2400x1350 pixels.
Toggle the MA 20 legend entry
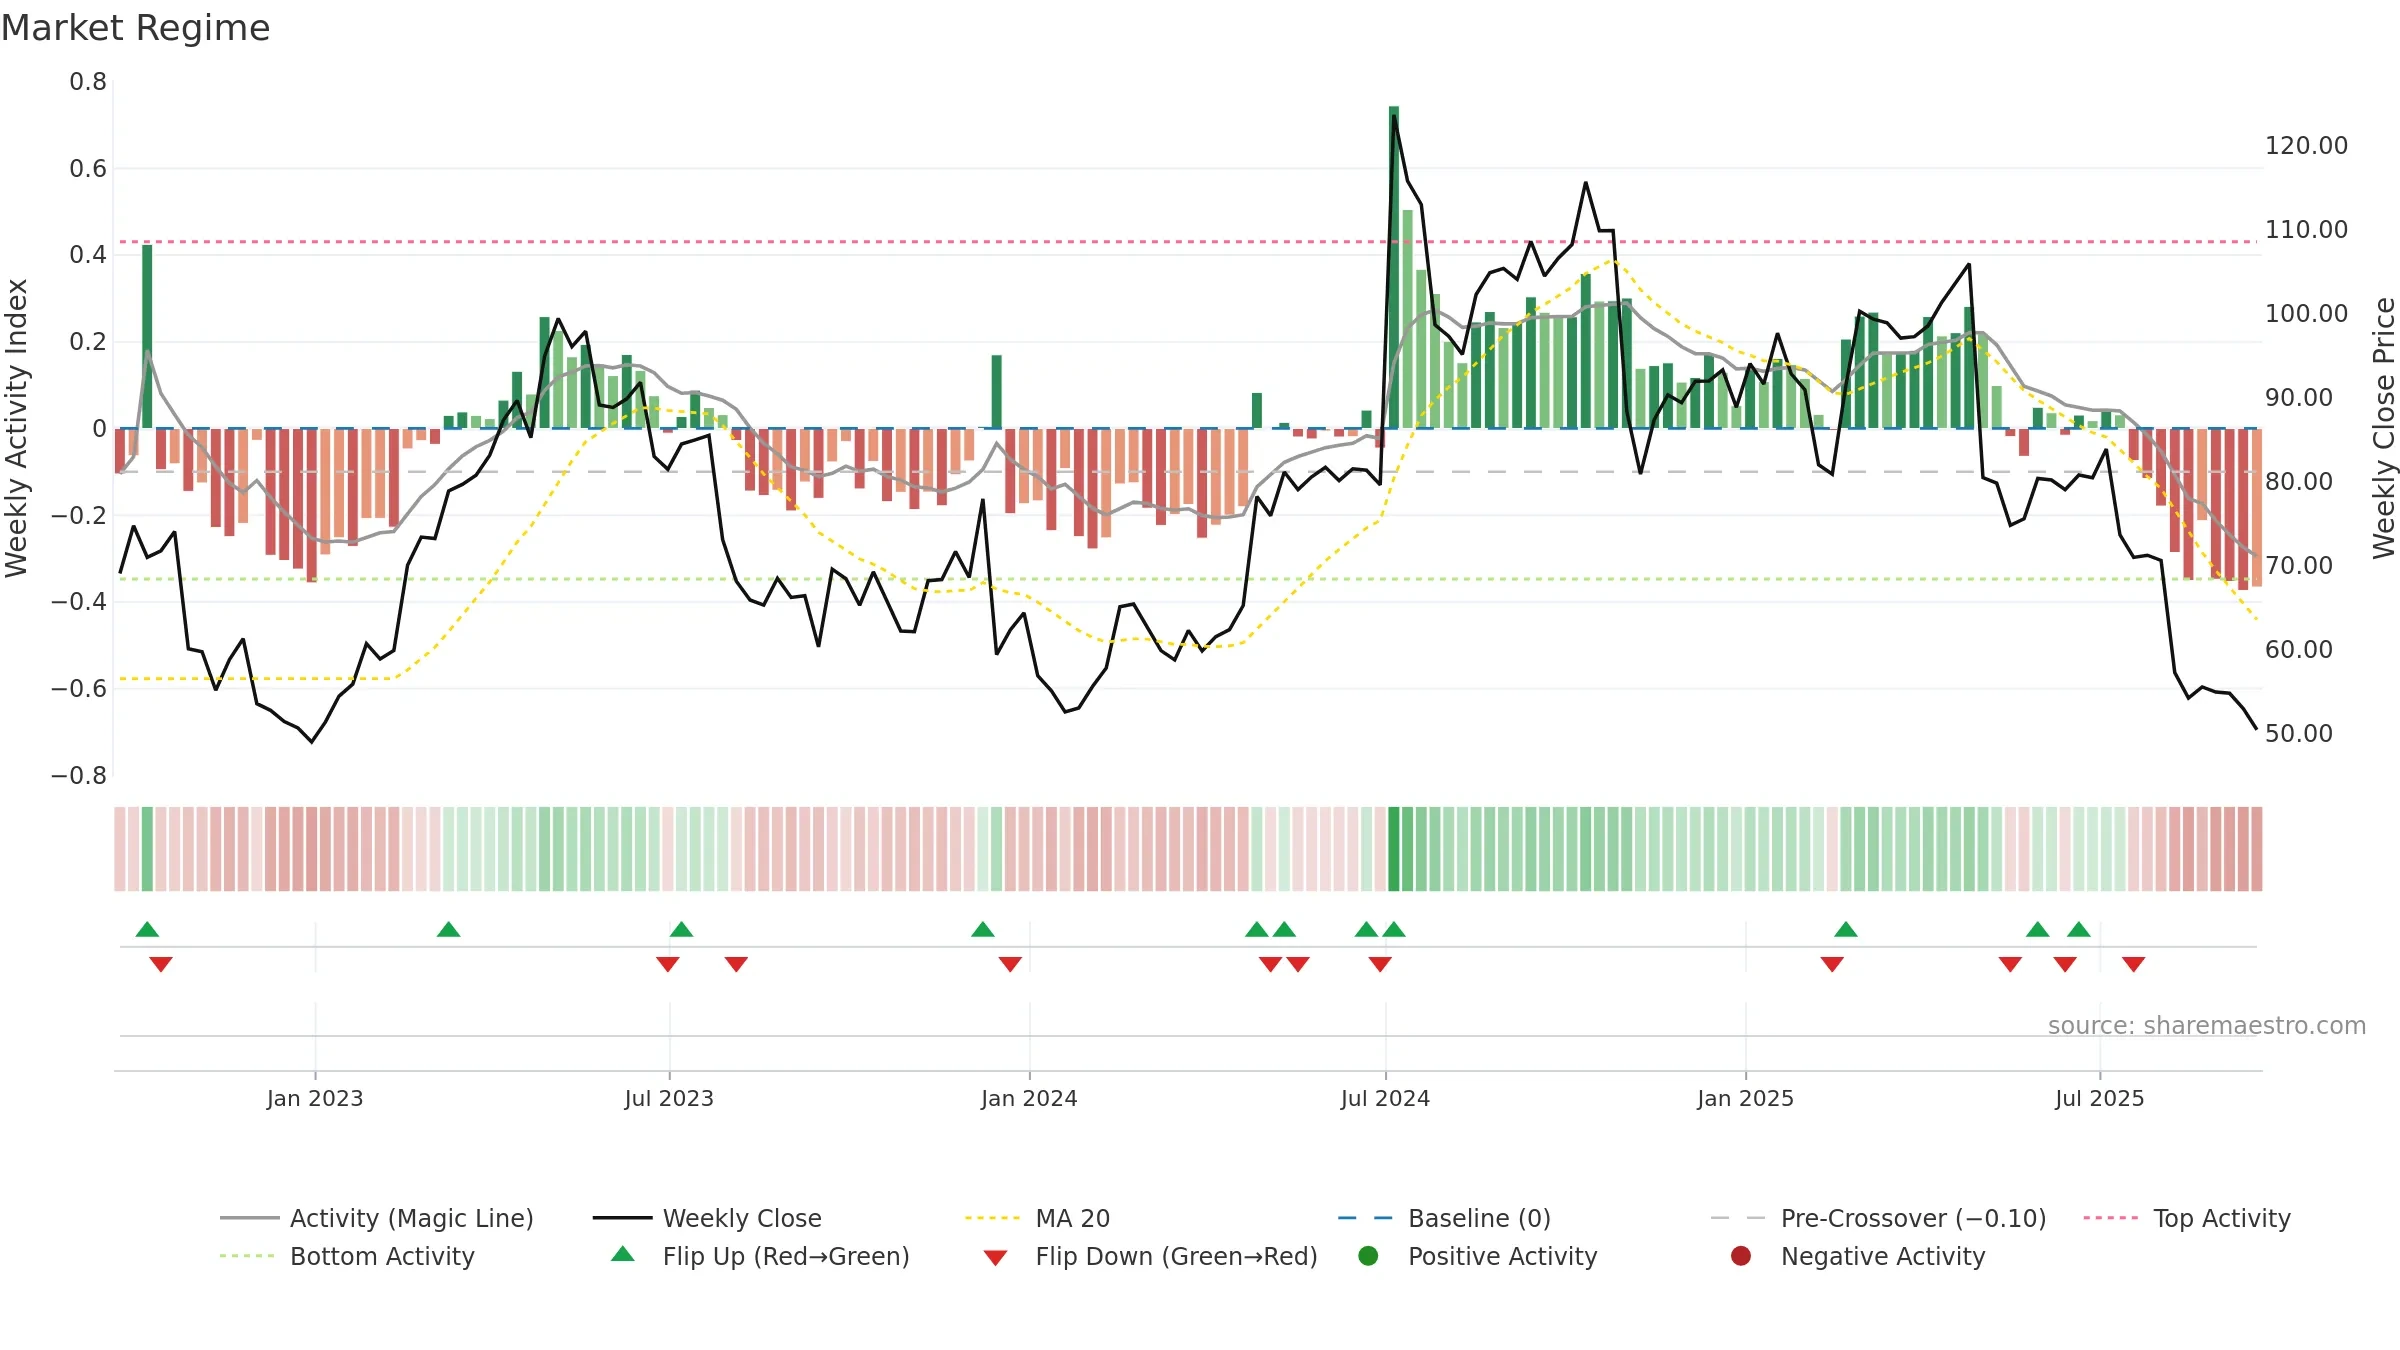[x=1038, y=1218]
